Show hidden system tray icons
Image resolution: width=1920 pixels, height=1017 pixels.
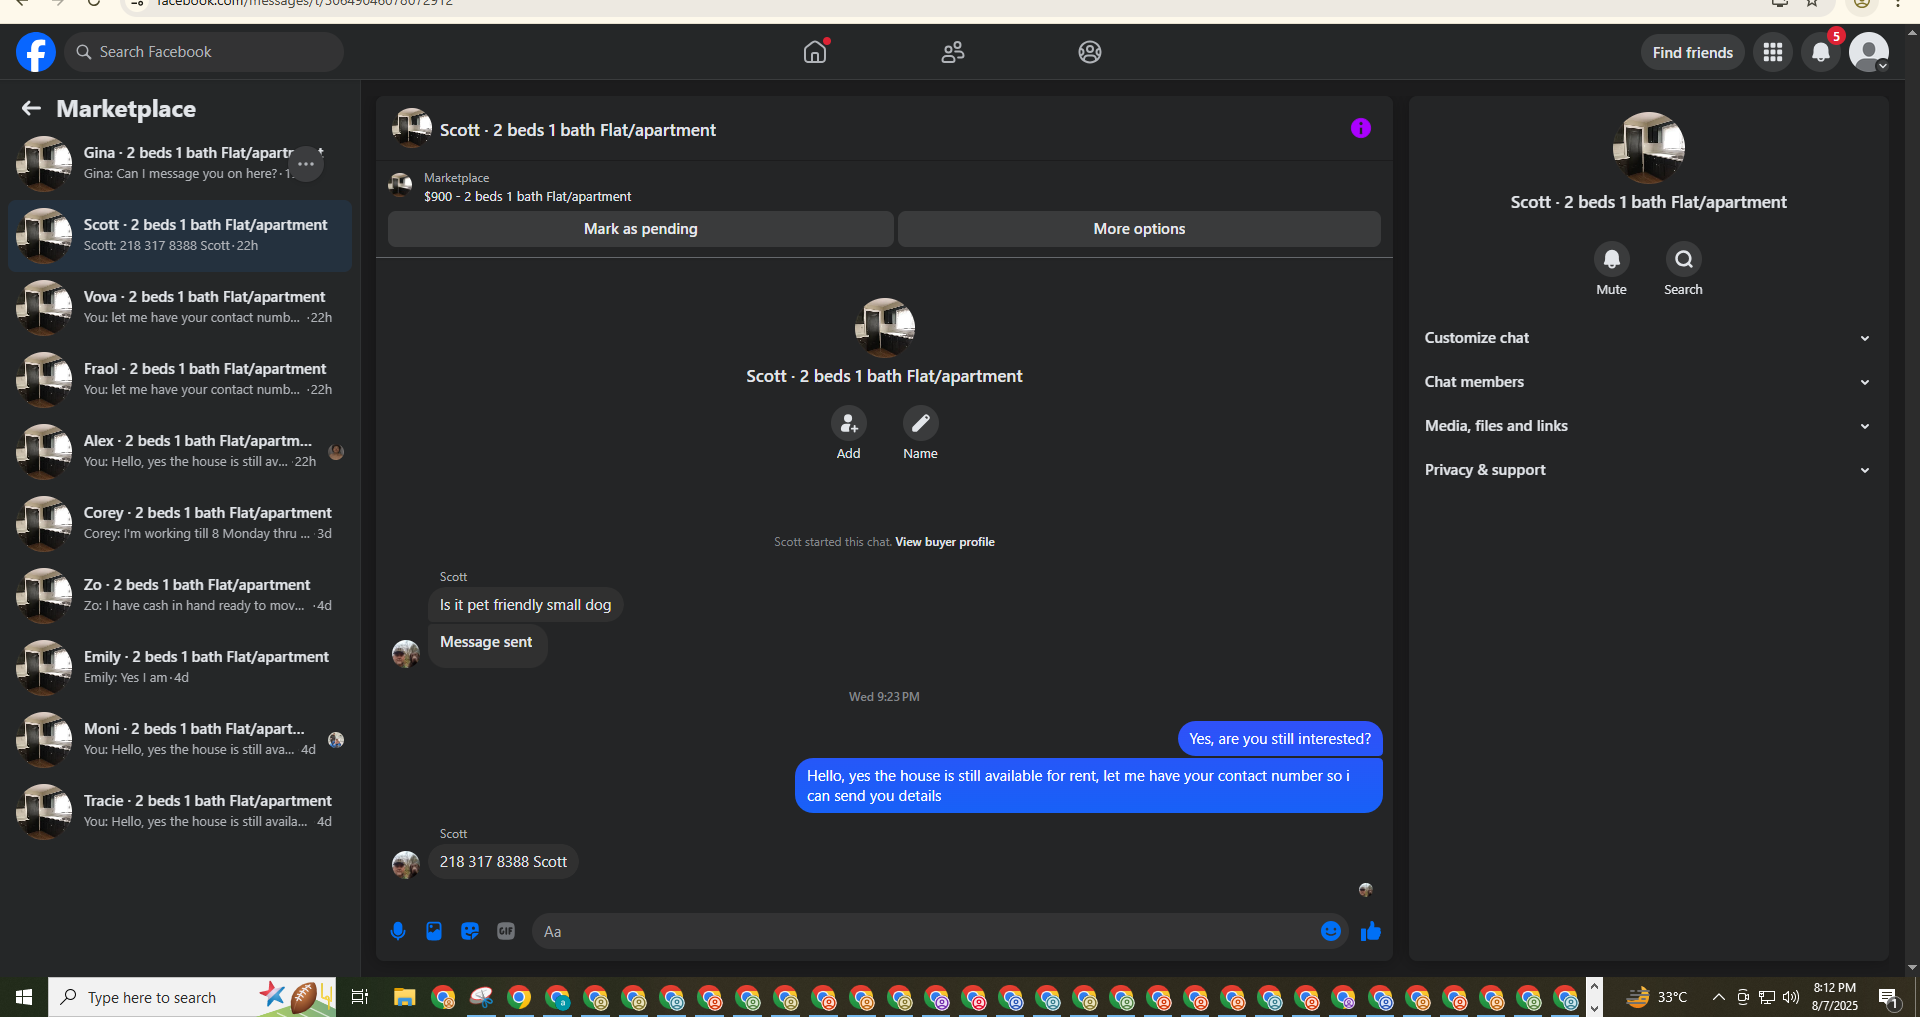pyautogui.click(x=1718, y=997)
